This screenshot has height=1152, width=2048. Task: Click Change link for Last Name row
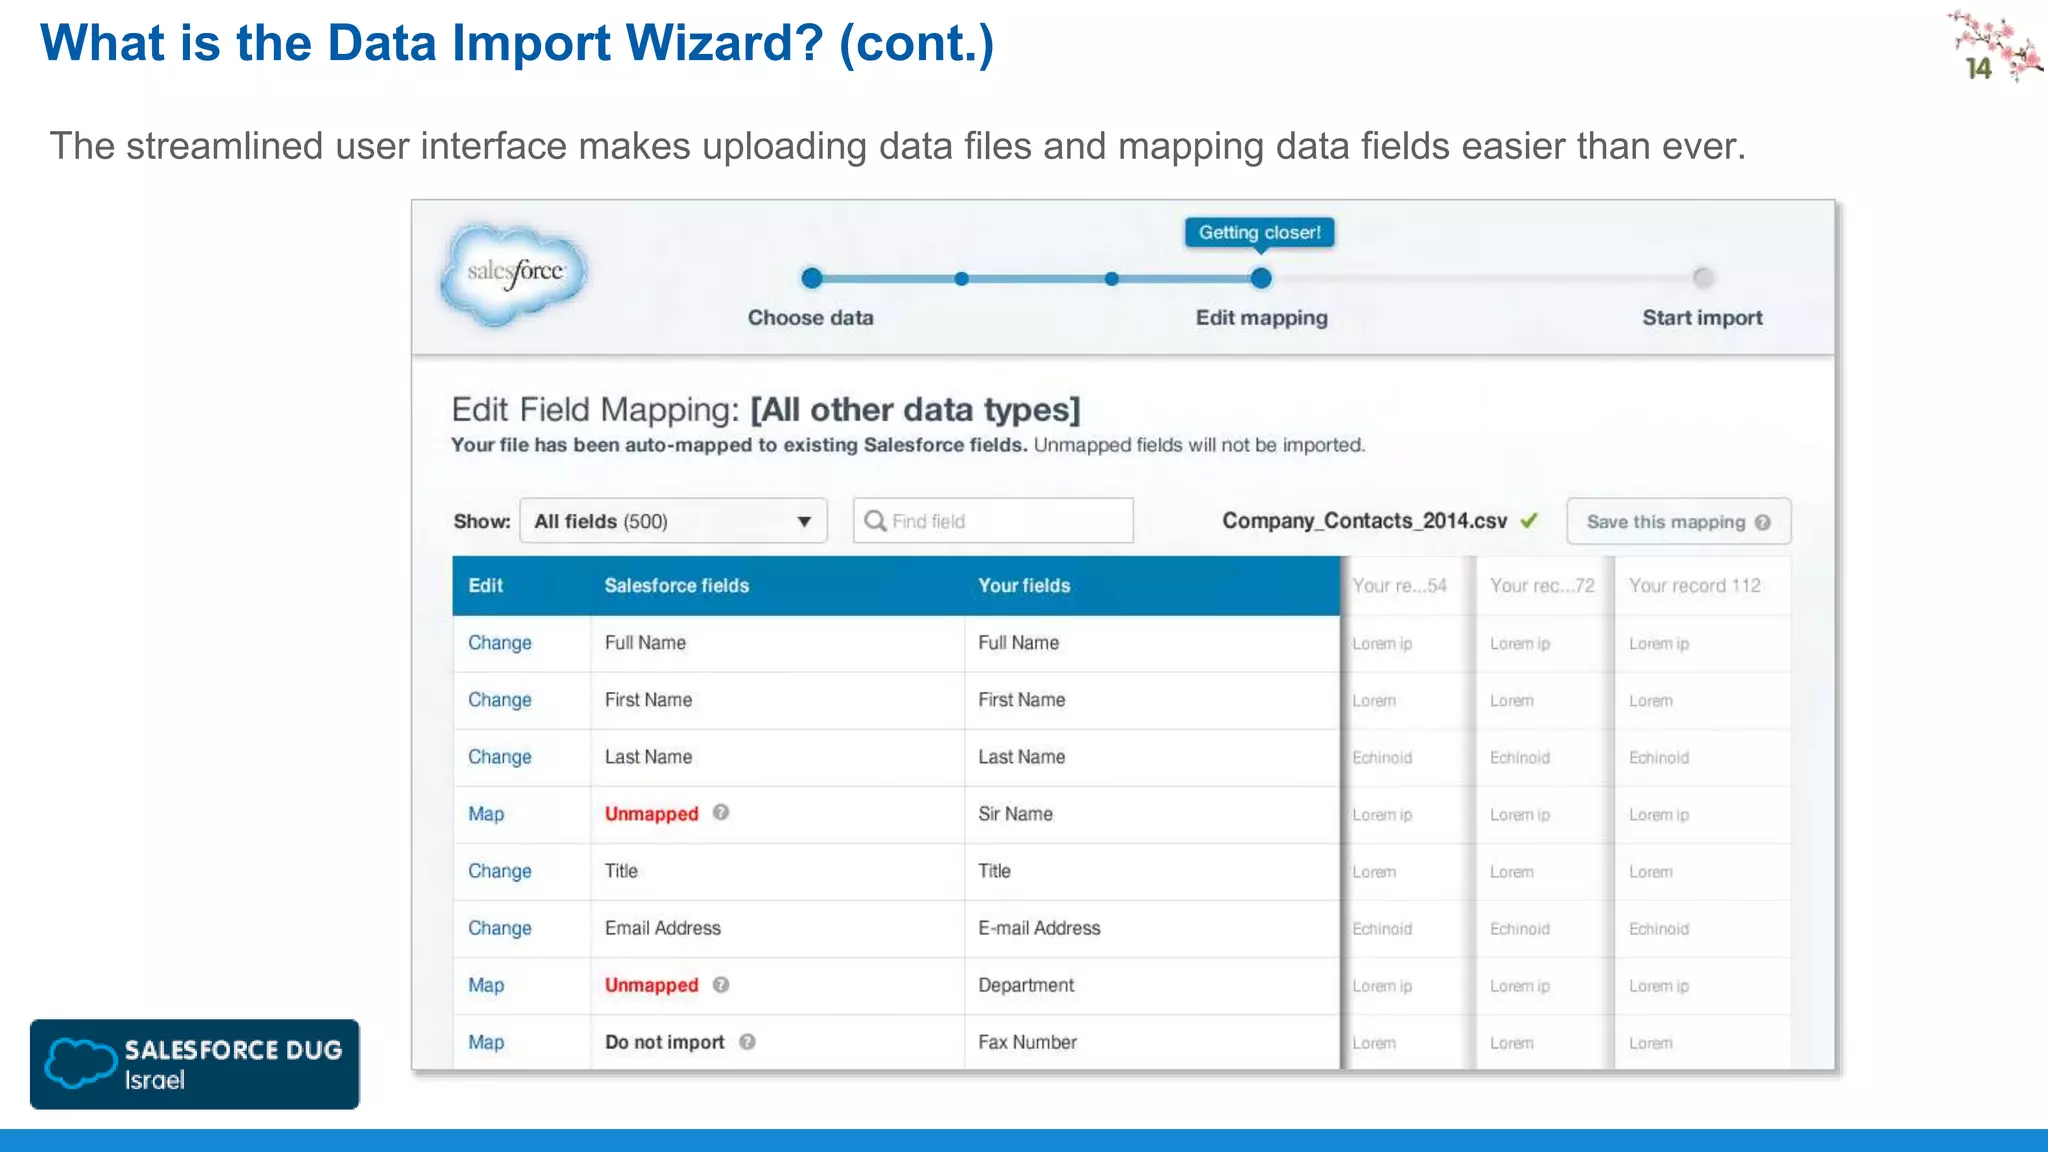tap(500, 757)
